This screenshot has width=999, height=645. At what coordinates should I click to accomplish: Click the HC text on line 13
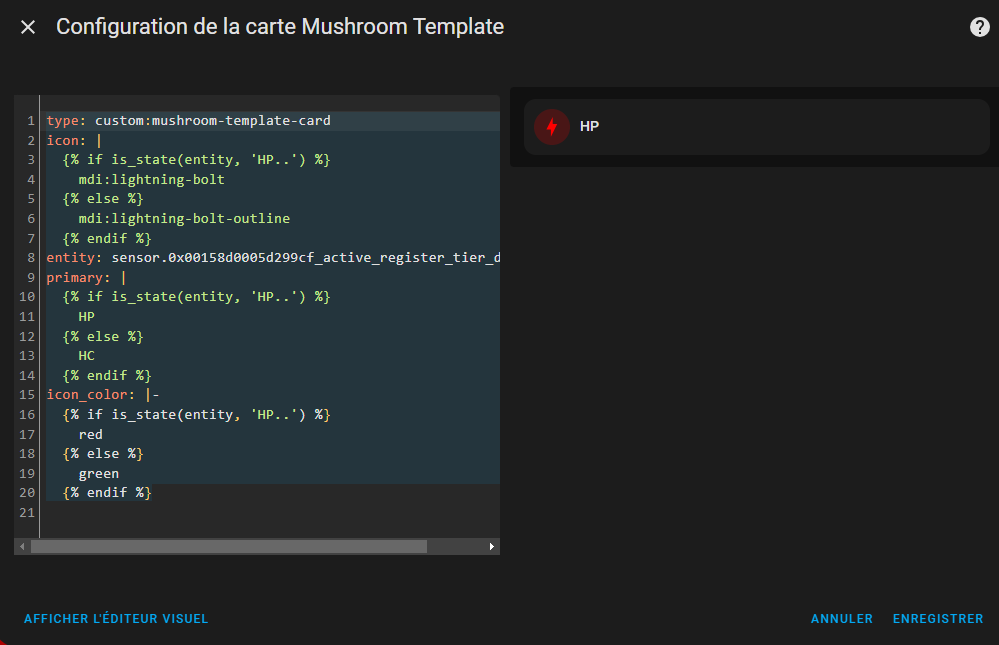click(87, 356)
